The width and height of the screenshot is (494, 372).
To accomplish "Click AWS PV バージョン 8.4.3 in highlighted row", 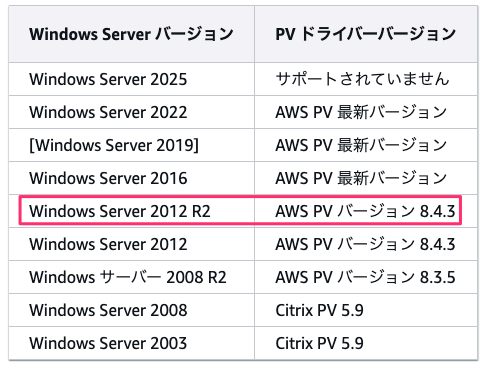I will pyautogui.click(x=365, y=211).
